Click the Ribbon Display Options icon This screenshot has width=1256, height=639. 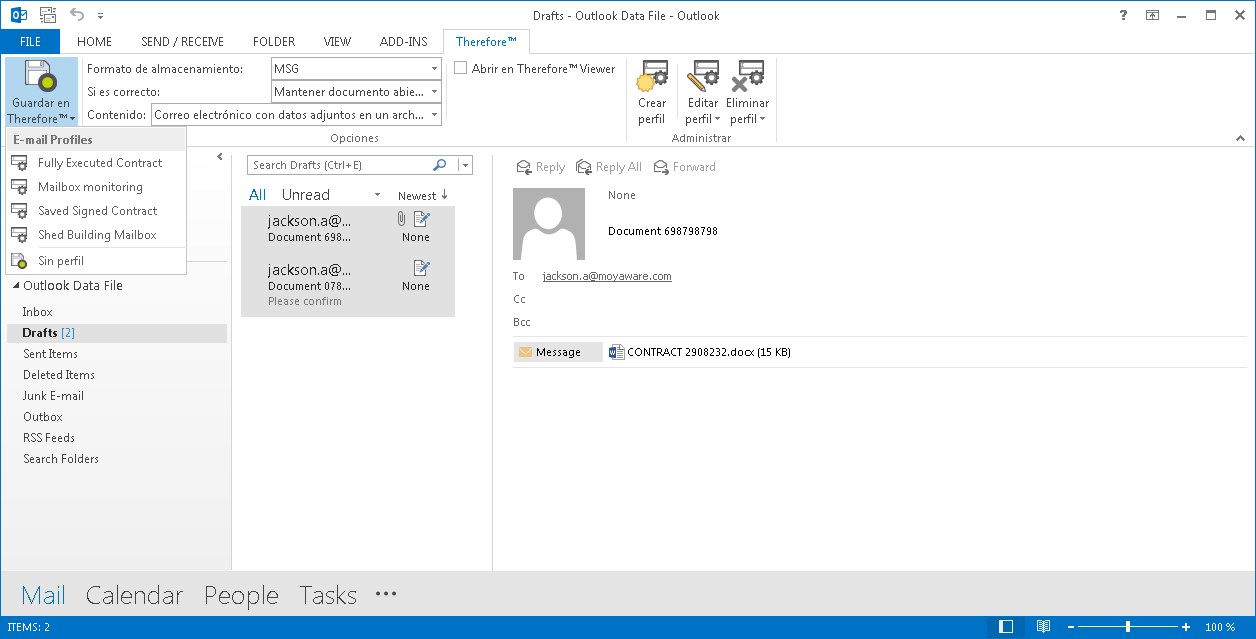[x=1153, y=15]
